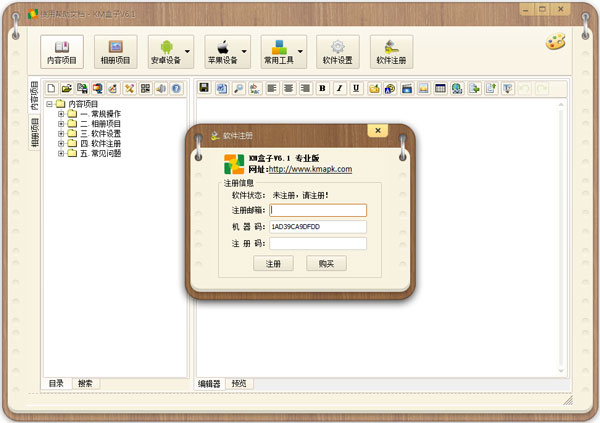This screenshot has width=600, height=423.
Task: Switch to the 目录 tab
Action: click(56, 383)
